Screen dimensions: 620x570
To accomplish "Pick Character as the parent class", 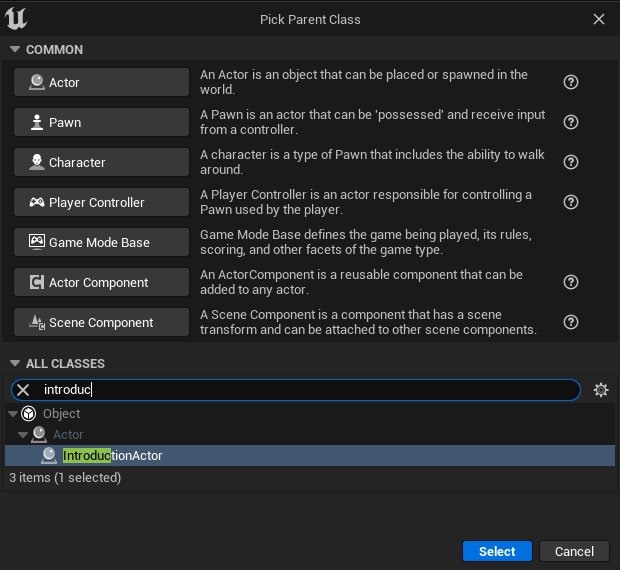I will click(101, 162).
